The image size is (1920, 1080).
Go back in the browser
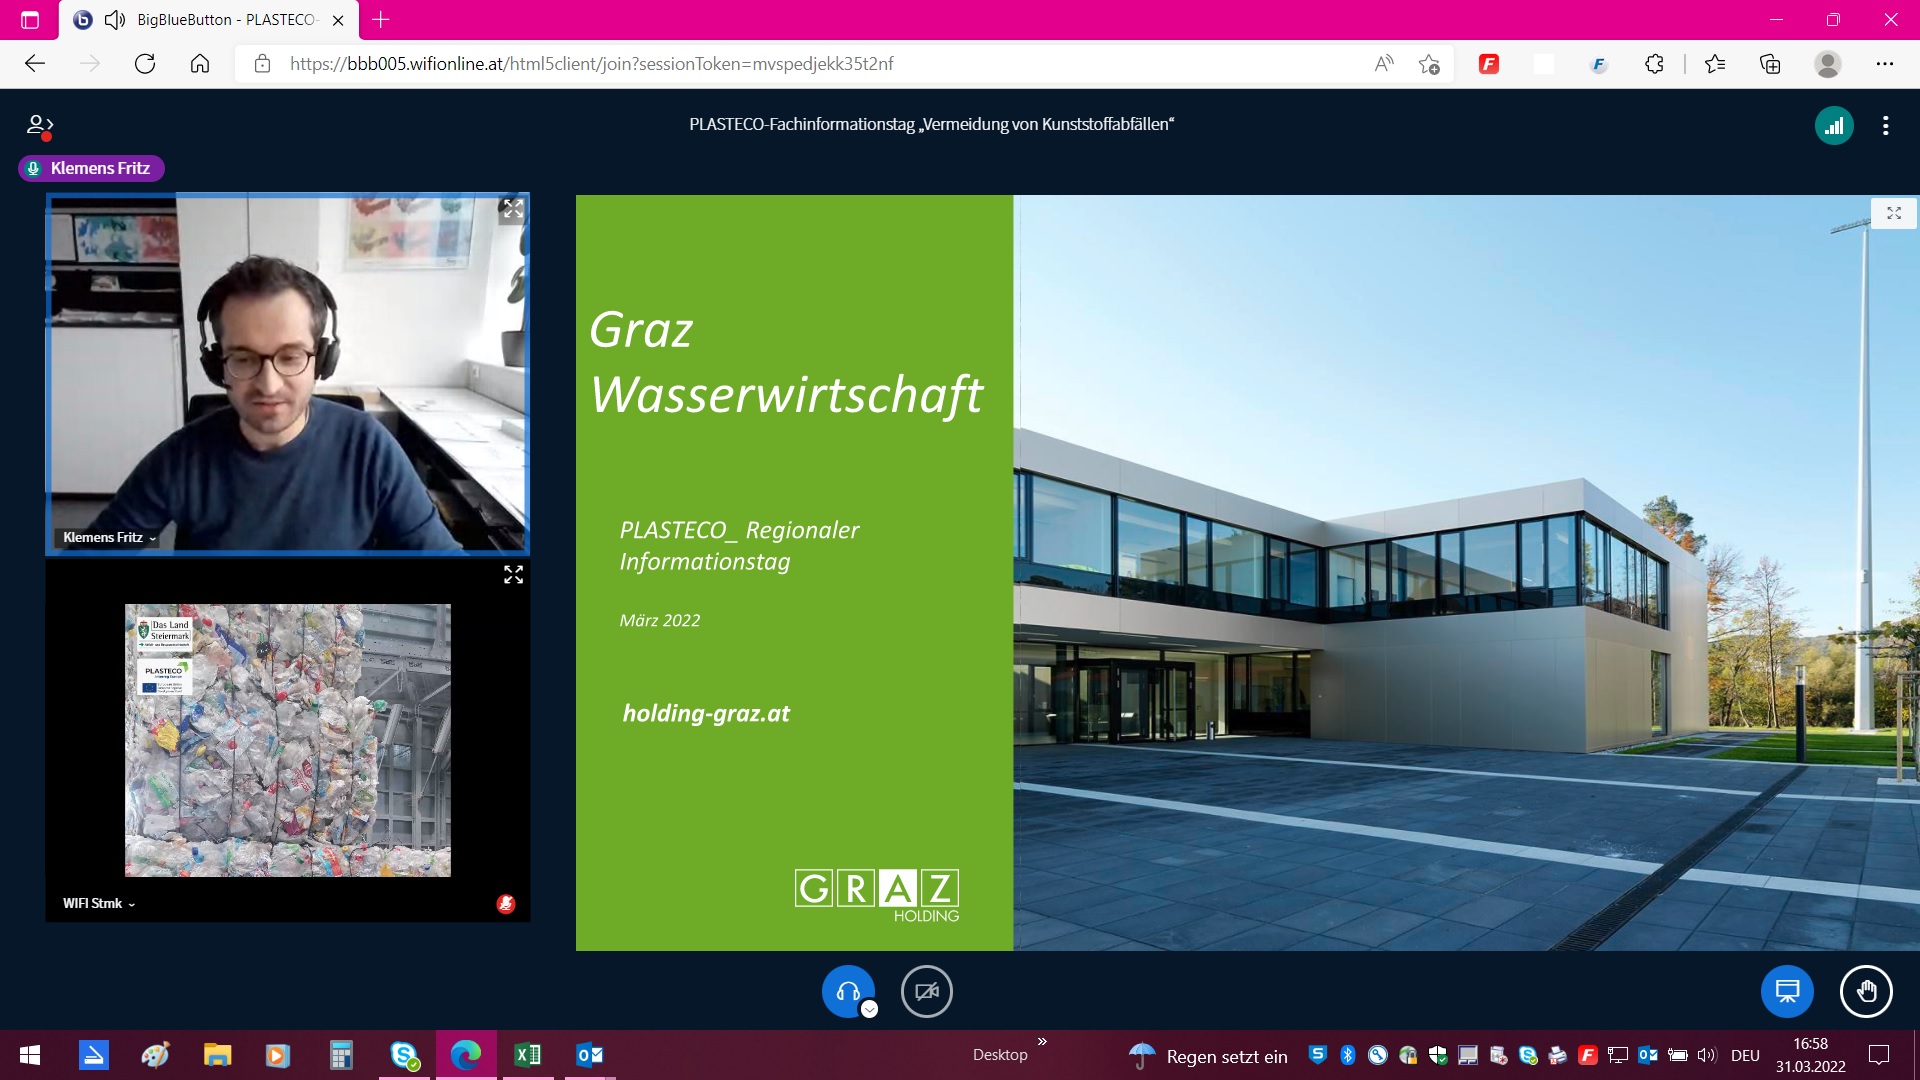pyautogui.click(x=35, y=64)
